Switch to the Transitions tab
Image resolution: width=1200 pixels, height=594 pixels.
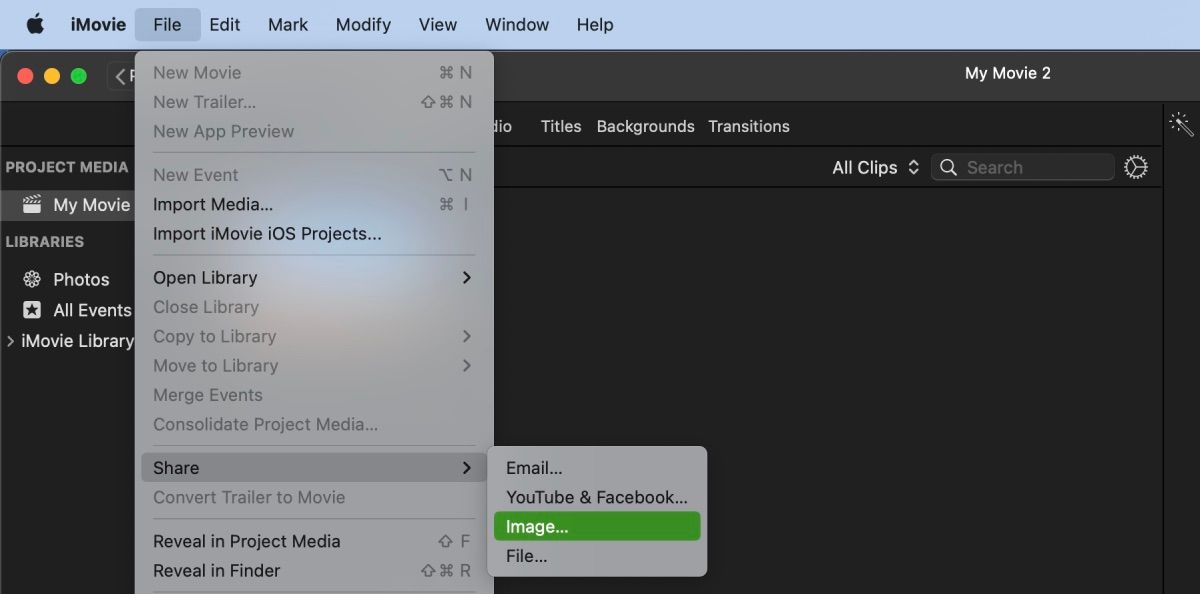pos(749,126)
